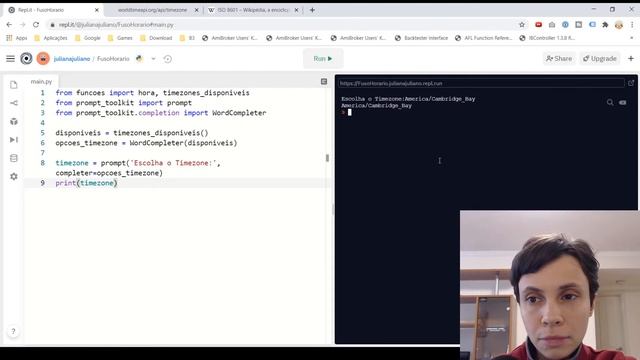640x360 pixels.
Task: Open the Backtester Interface bookmark
Action: [x=421, y=38]
